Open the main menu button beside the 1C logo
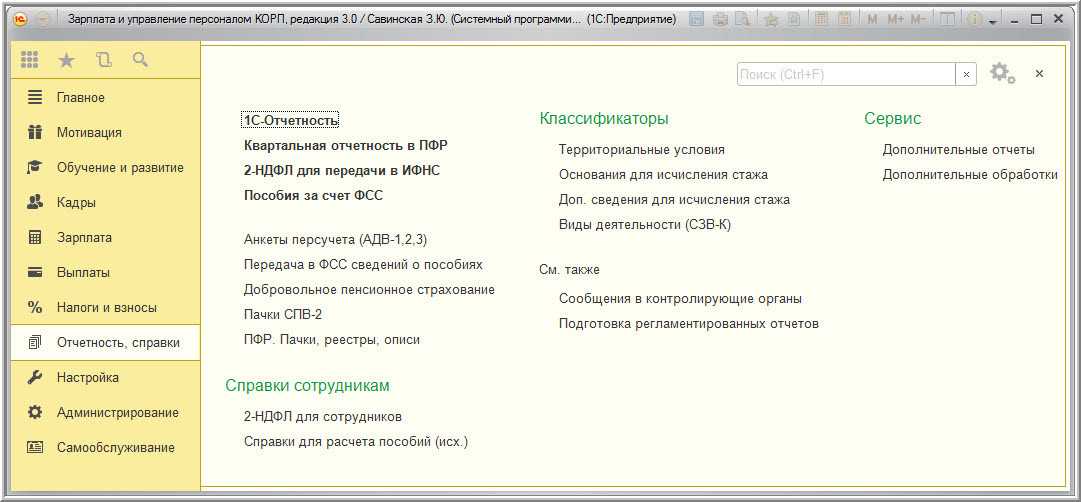Screen dimensions: 1081x502 click(43, 19)
